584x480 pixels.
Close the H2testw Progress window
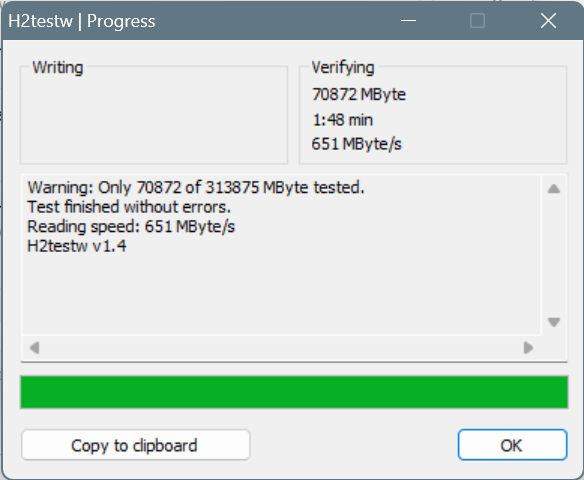[548, 20]
